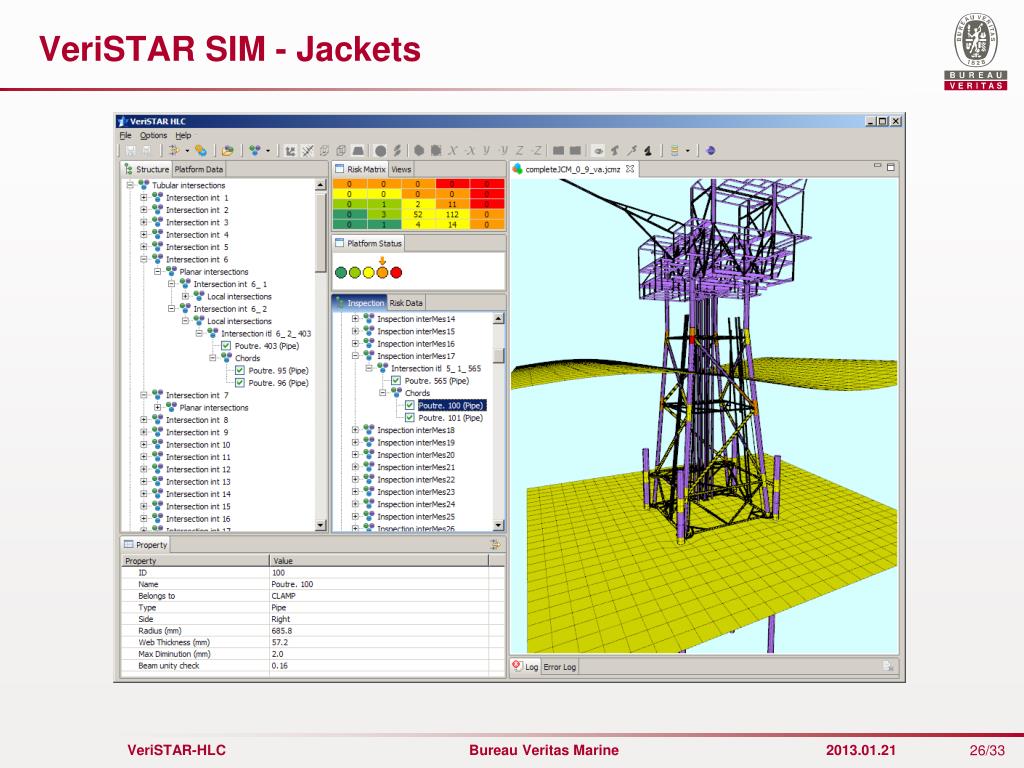The width and height of the screenshot is (1024, 768).
Task: Open the Options menu
Action: (x=153, y=136)
